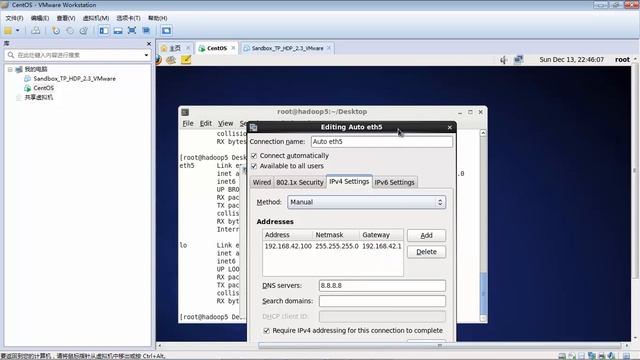
Task: Click the library search input field
Action: tap(78, 55)
